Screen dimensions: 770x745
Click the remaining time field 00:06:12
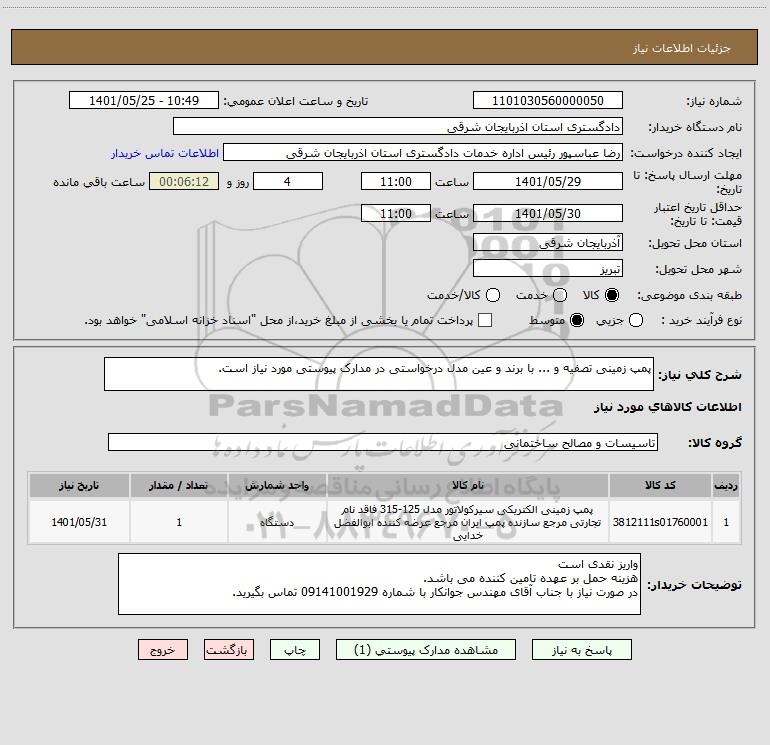click(x=184, y=181)
